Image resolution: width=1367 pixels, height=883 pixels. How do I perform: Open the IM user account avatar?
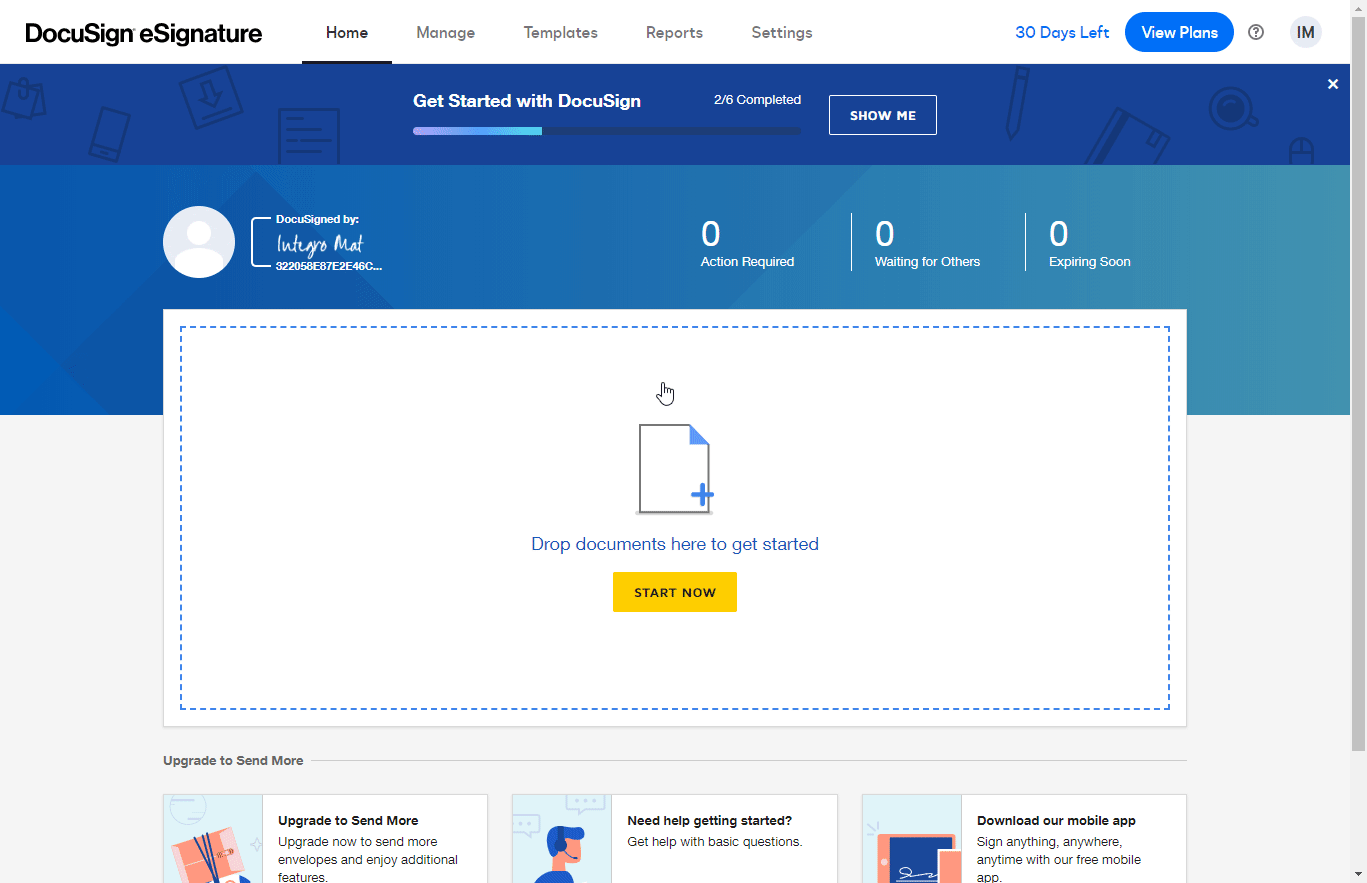(x=1305, y=32)
